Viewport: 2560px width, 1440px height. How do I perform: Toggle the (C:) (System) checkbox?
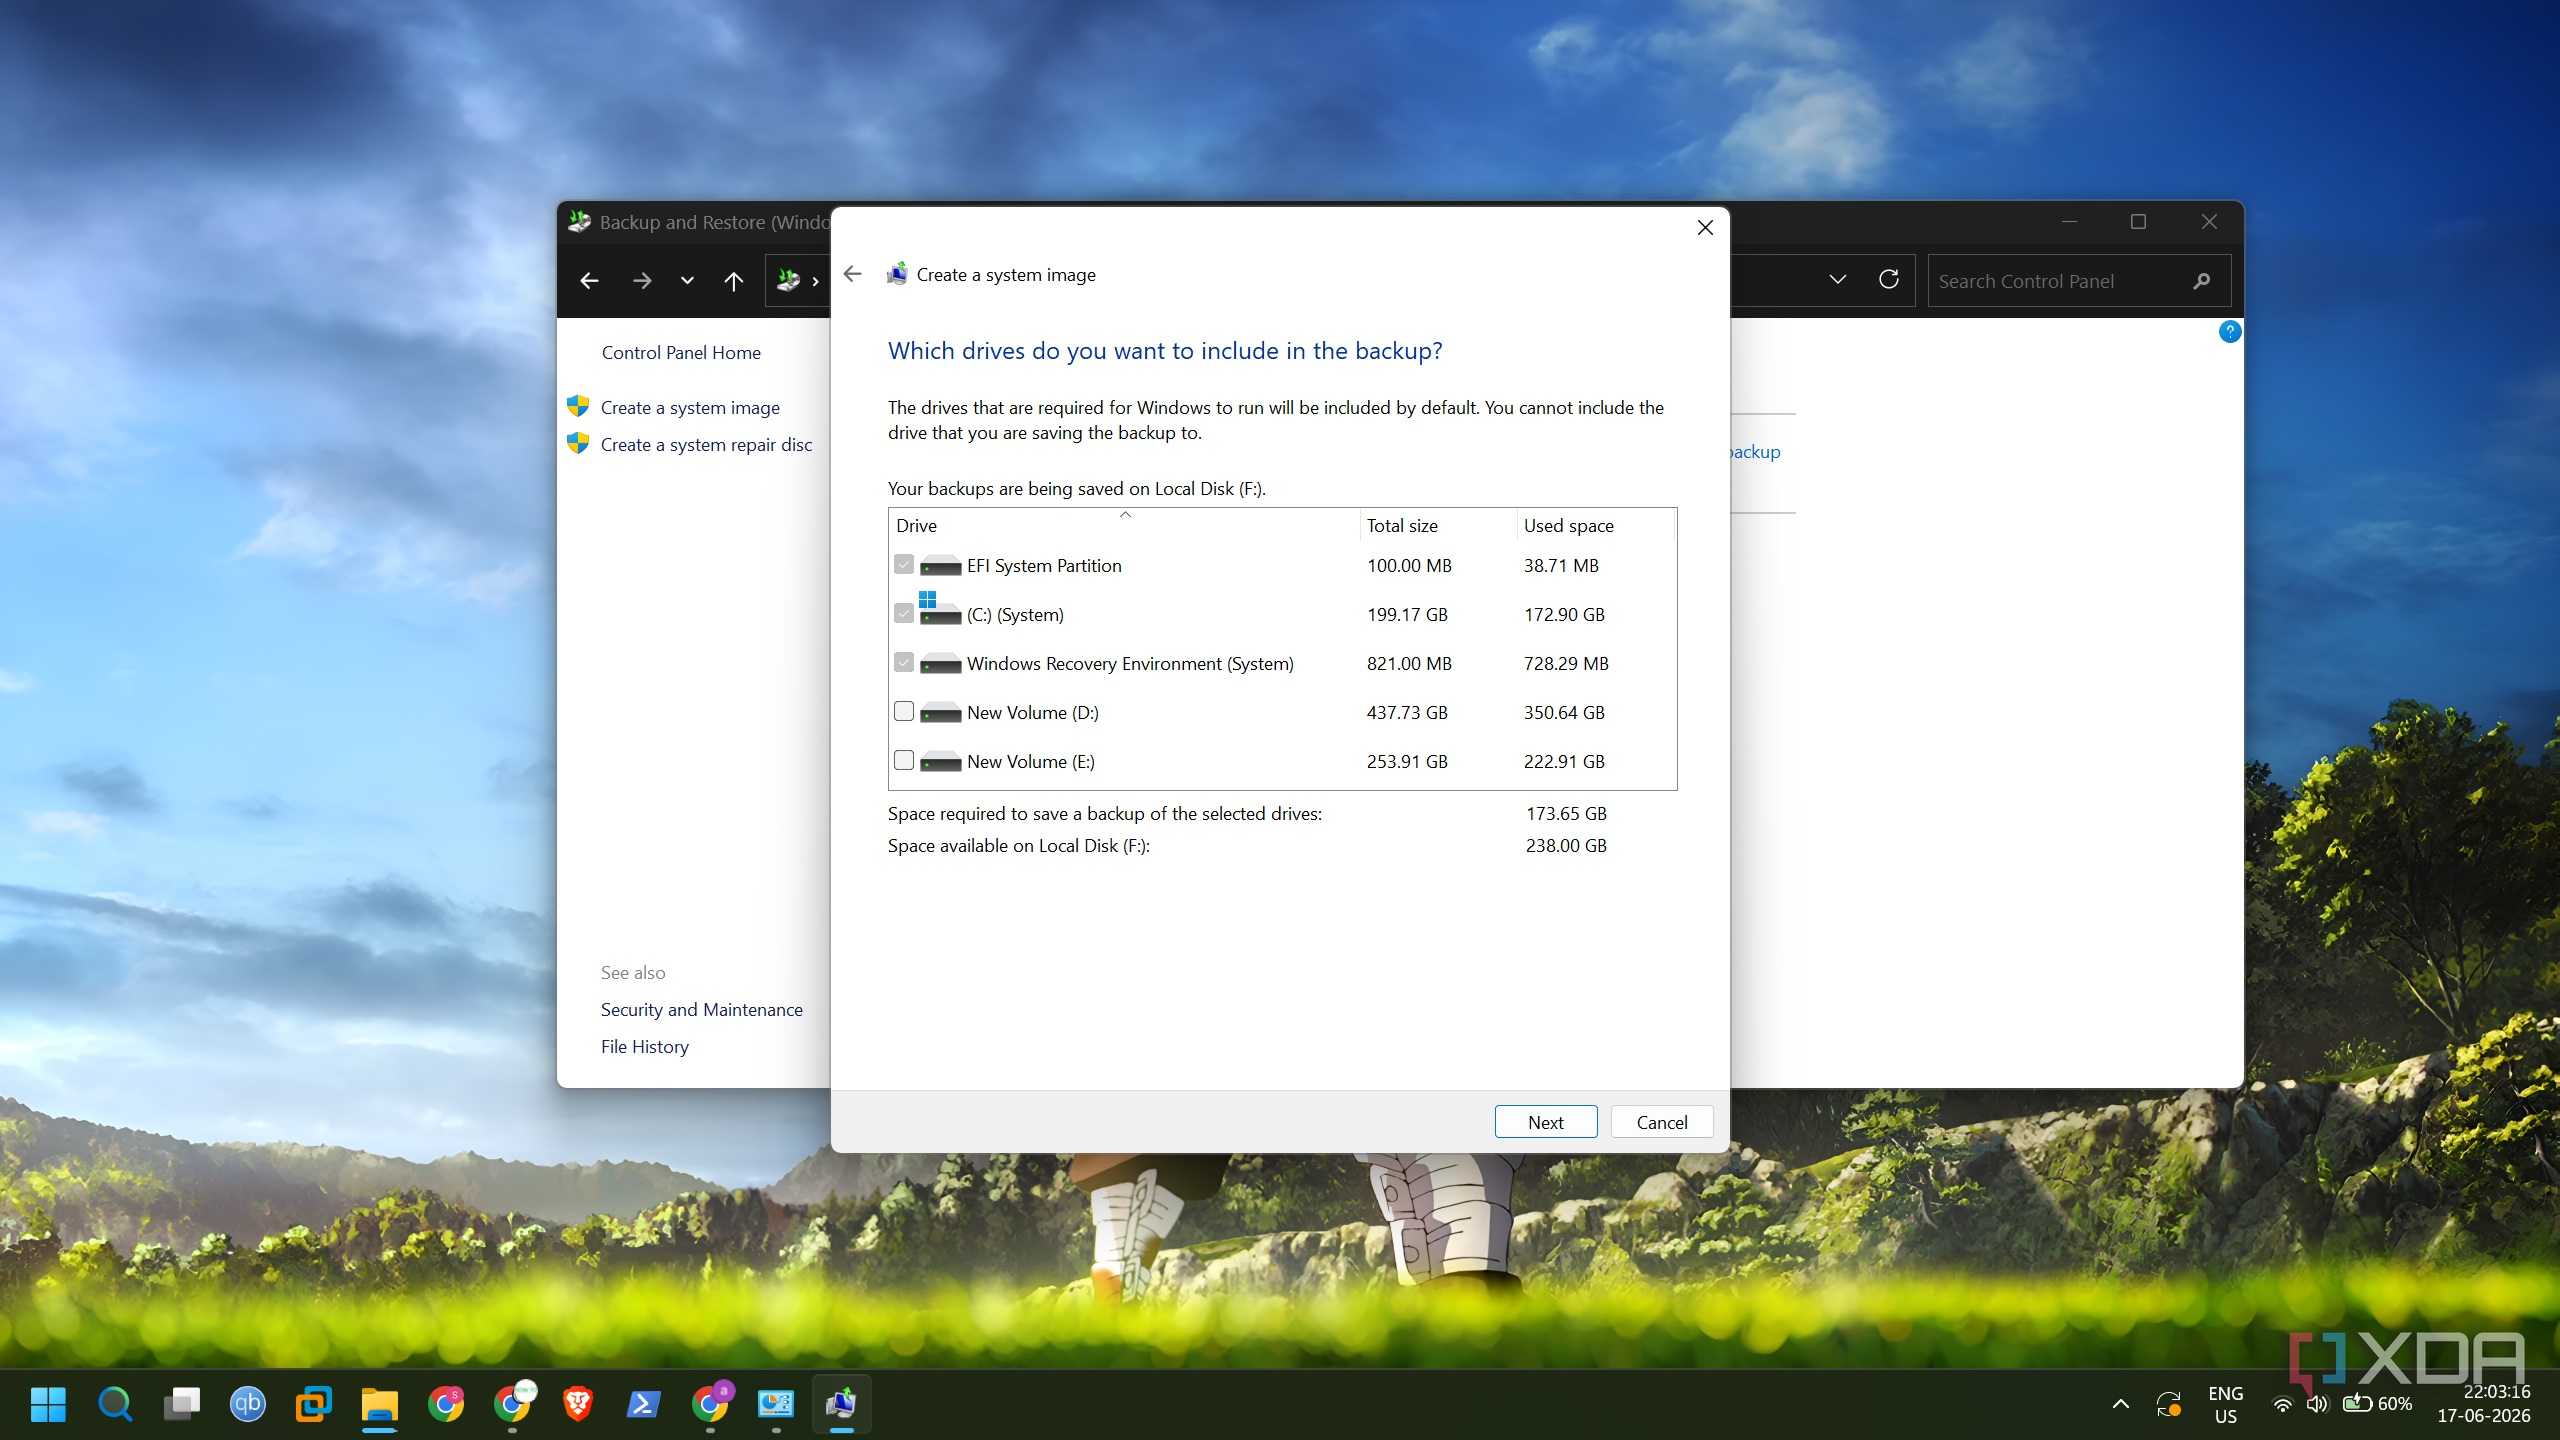[904, 614]
